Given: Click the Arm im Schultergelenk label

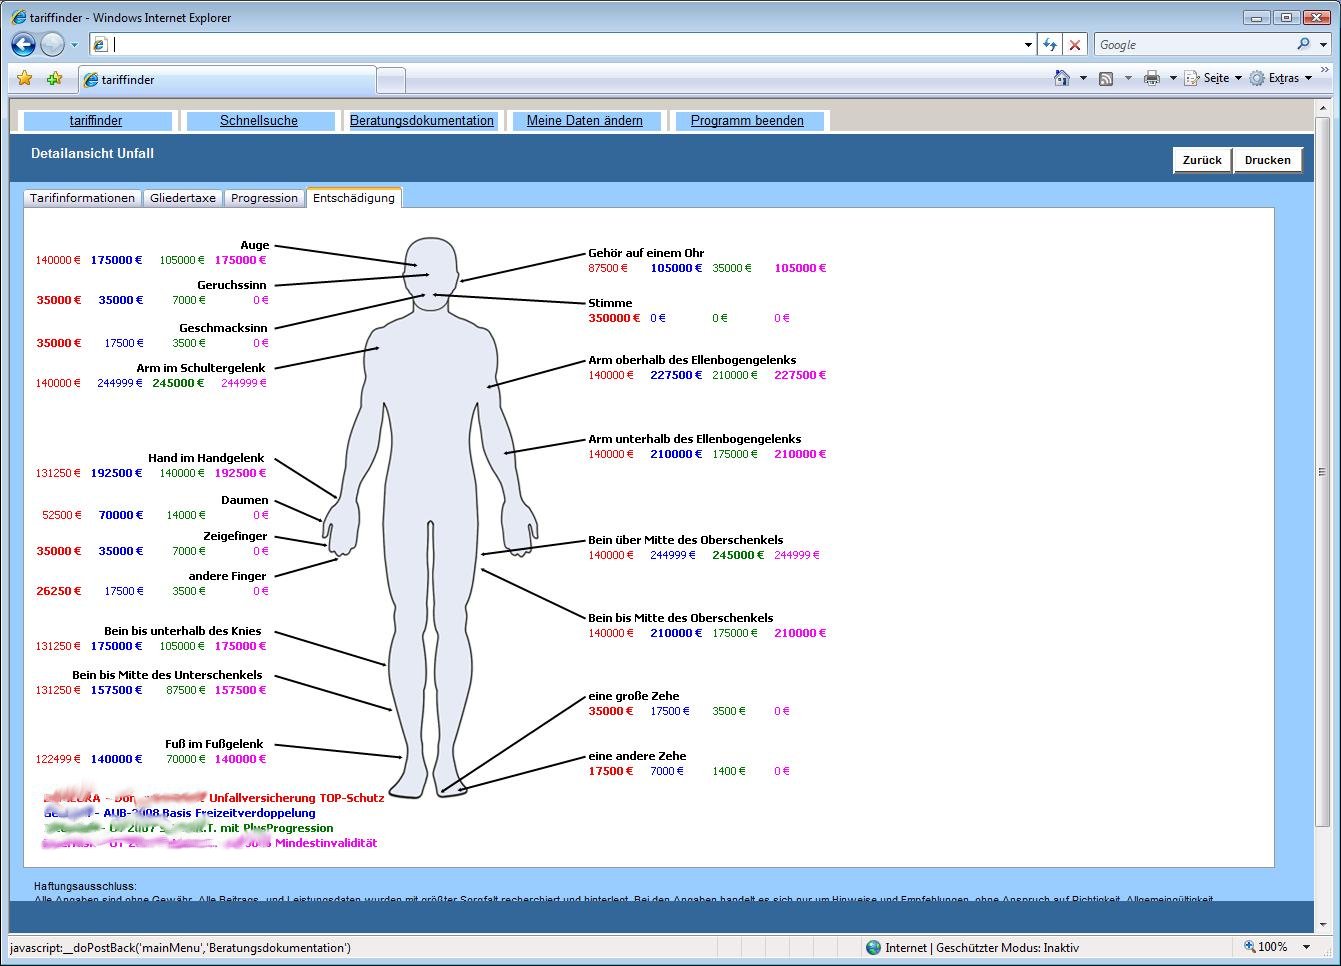Looking at the screenshot, I should point(201,368).
